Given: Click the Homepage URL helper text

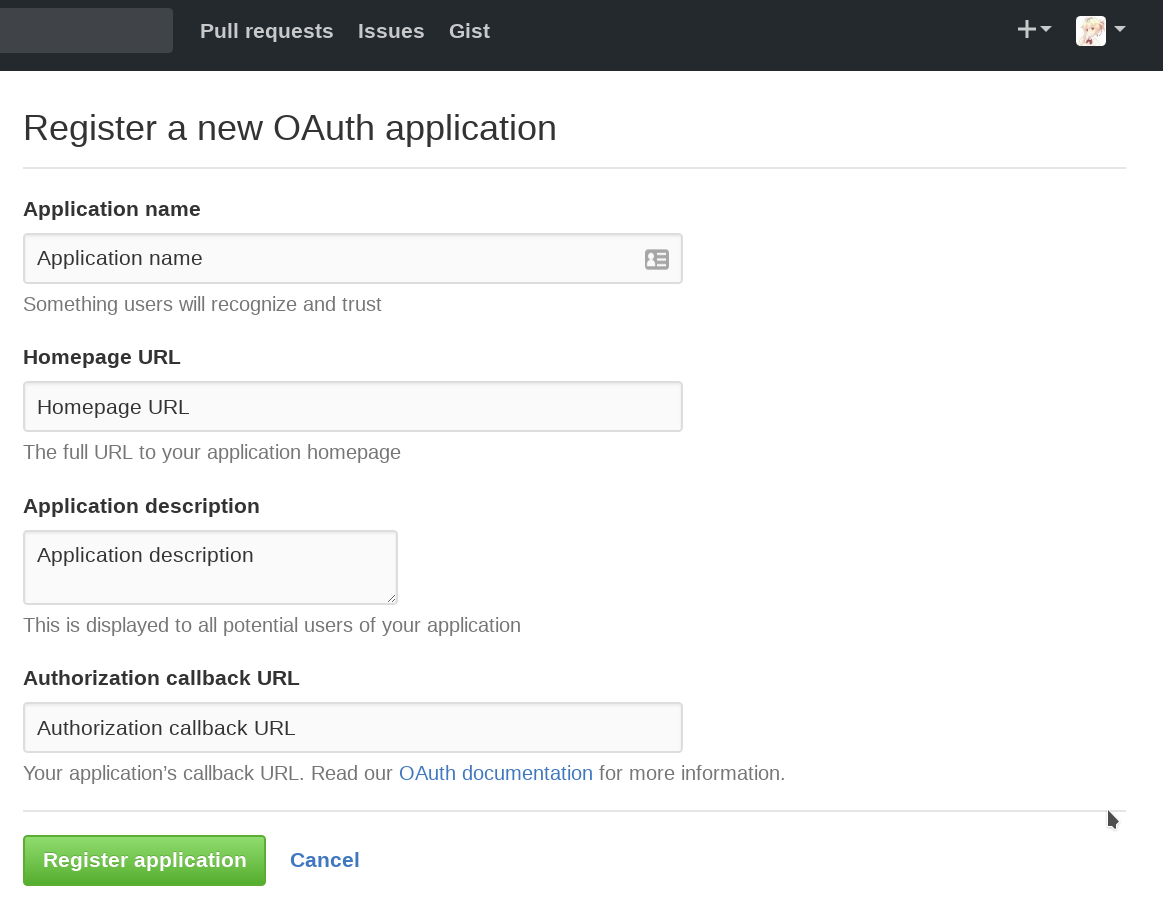Looking at the screenshot, I should [x=211, y=452].
